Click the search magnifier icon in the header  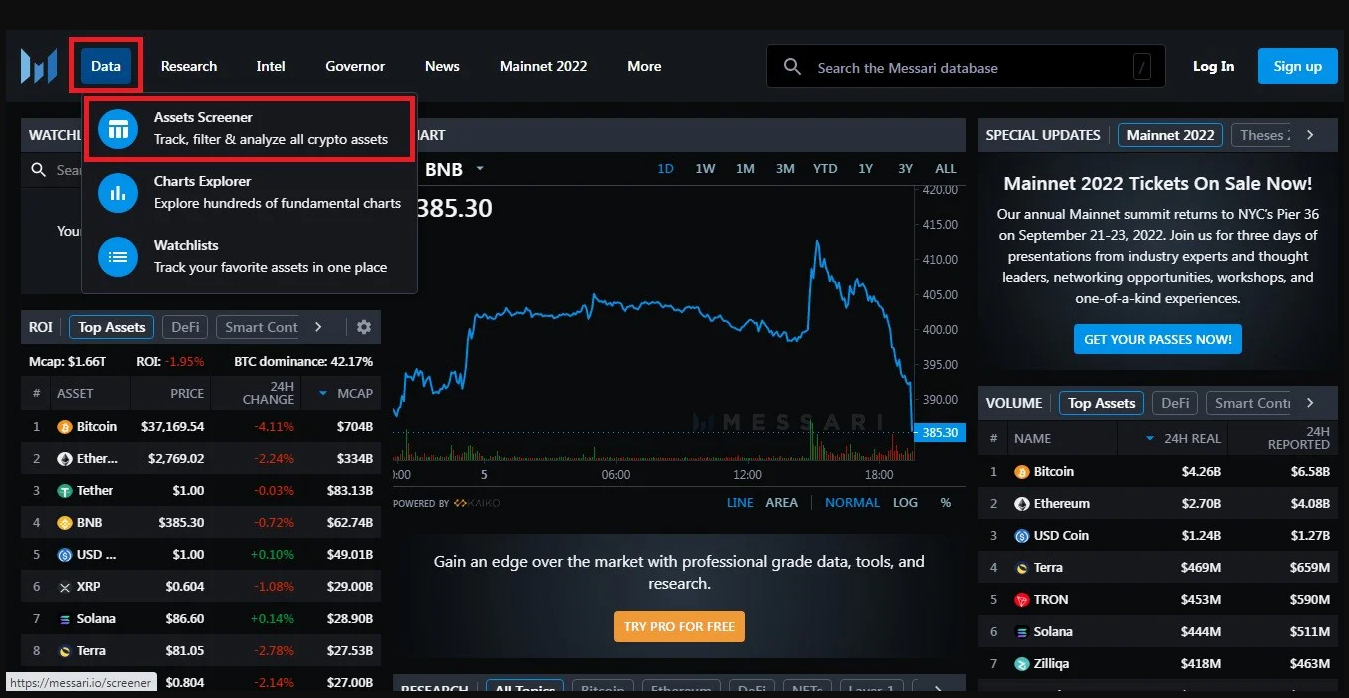[x=793, y=67]
